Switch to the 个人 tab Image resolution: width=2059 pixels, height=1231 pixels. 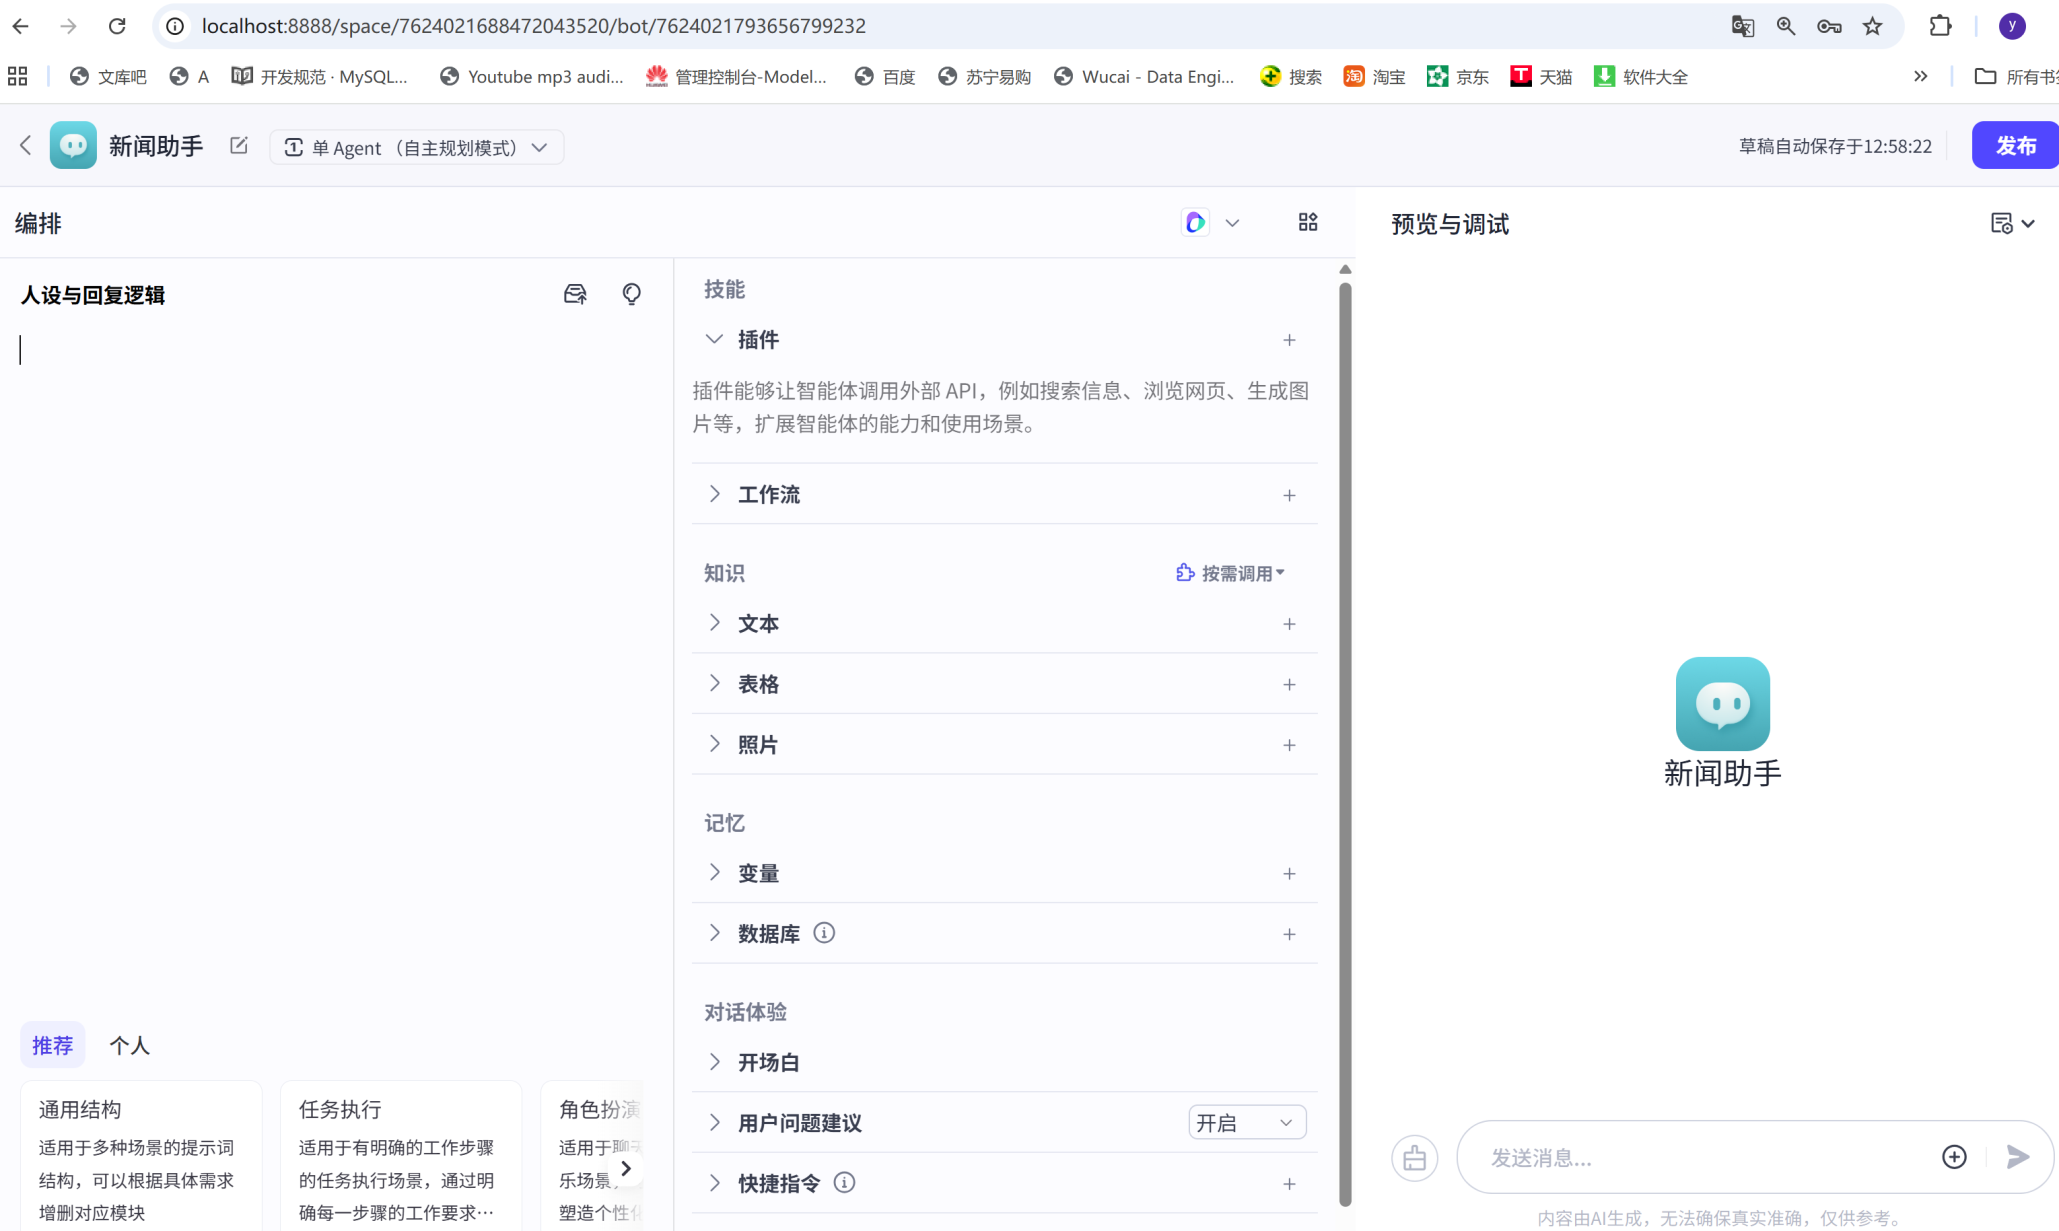click(x=129, y=1044)
